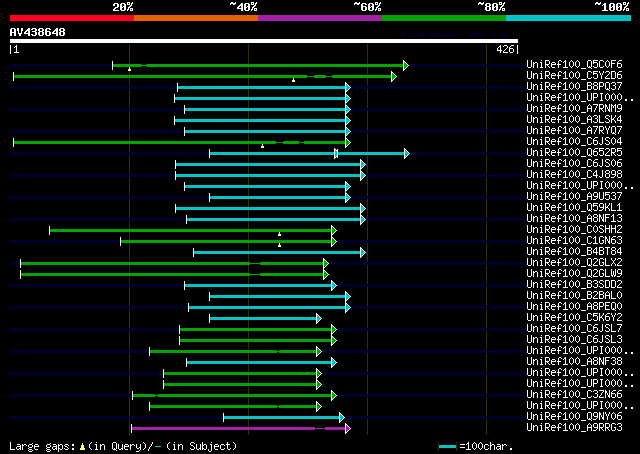The height and width of the screenshot is (454, 640).
Task: Select the UniRef100_Q652R5 label
Action: pos(574,153)
